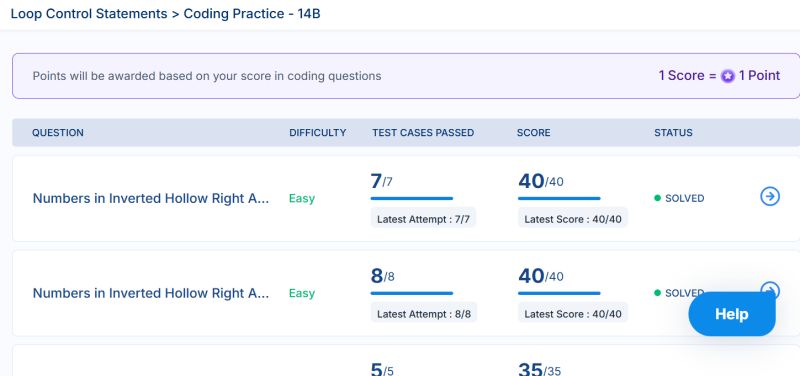
Task: Click the TEST CASES PASSED column header
Action: coord(423,133)
